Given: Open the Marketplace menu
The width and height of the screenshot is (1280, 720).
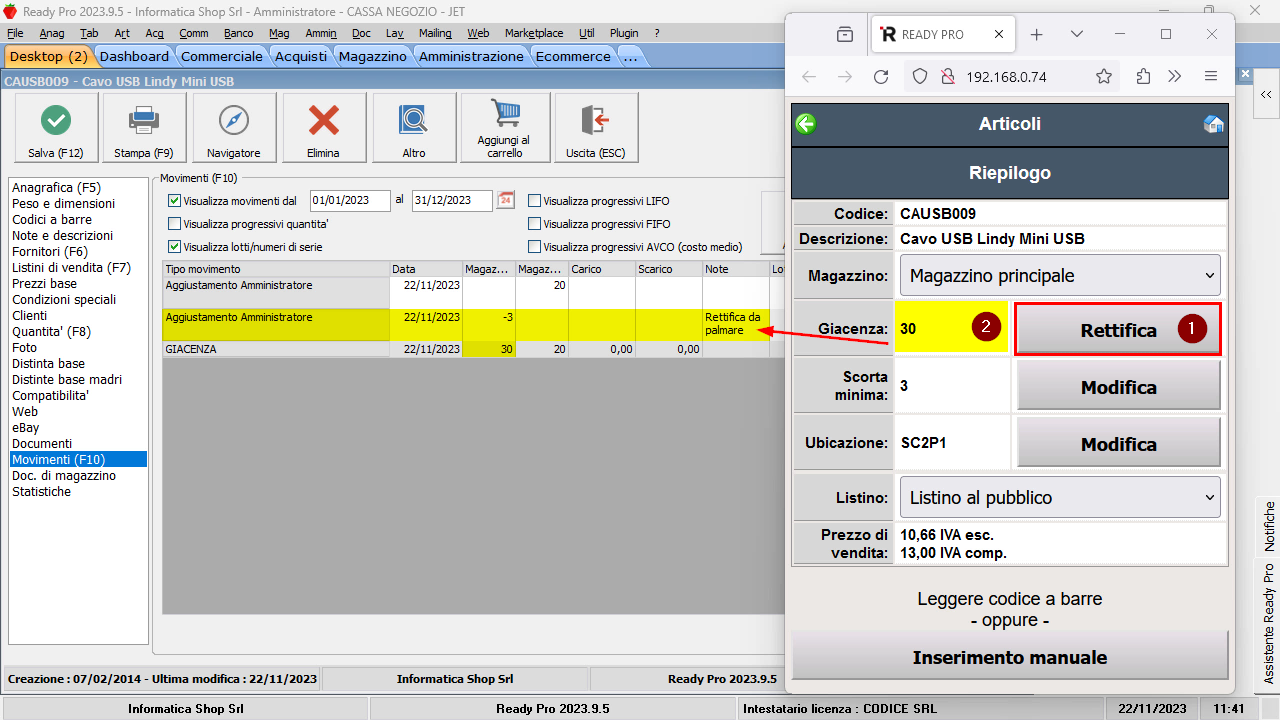Looking at the screenshot, I should pyautogui.click(x=534, y=33).
